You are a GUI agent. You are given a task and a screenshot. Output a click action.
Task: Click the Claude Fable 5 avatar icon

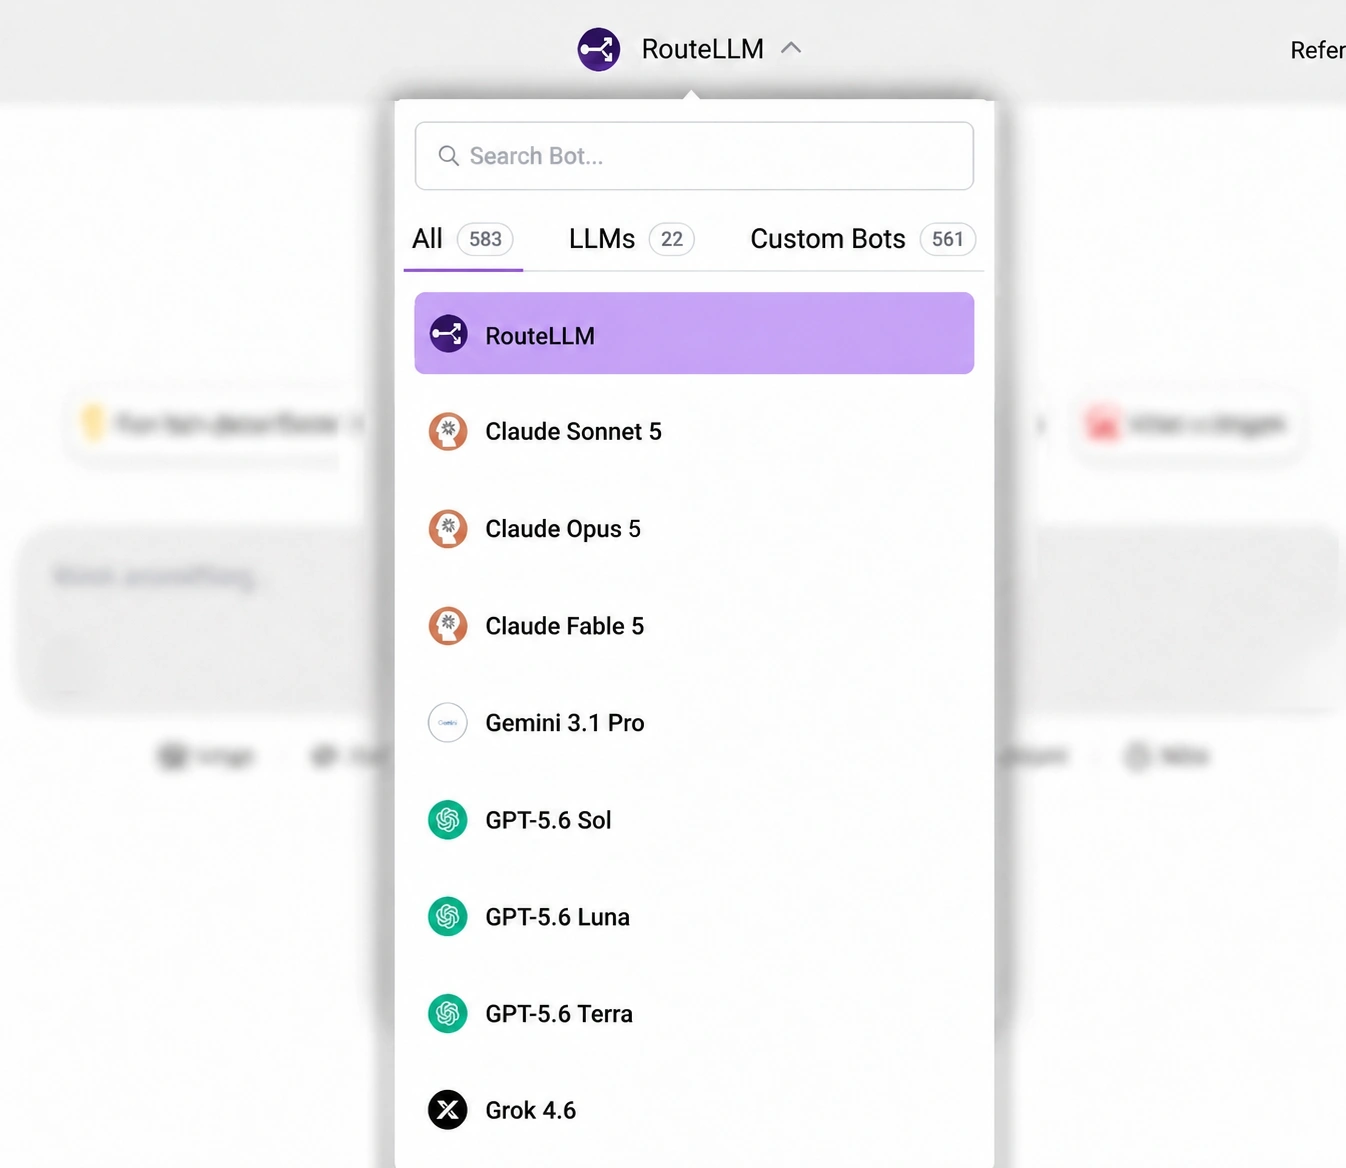[448, 625]
